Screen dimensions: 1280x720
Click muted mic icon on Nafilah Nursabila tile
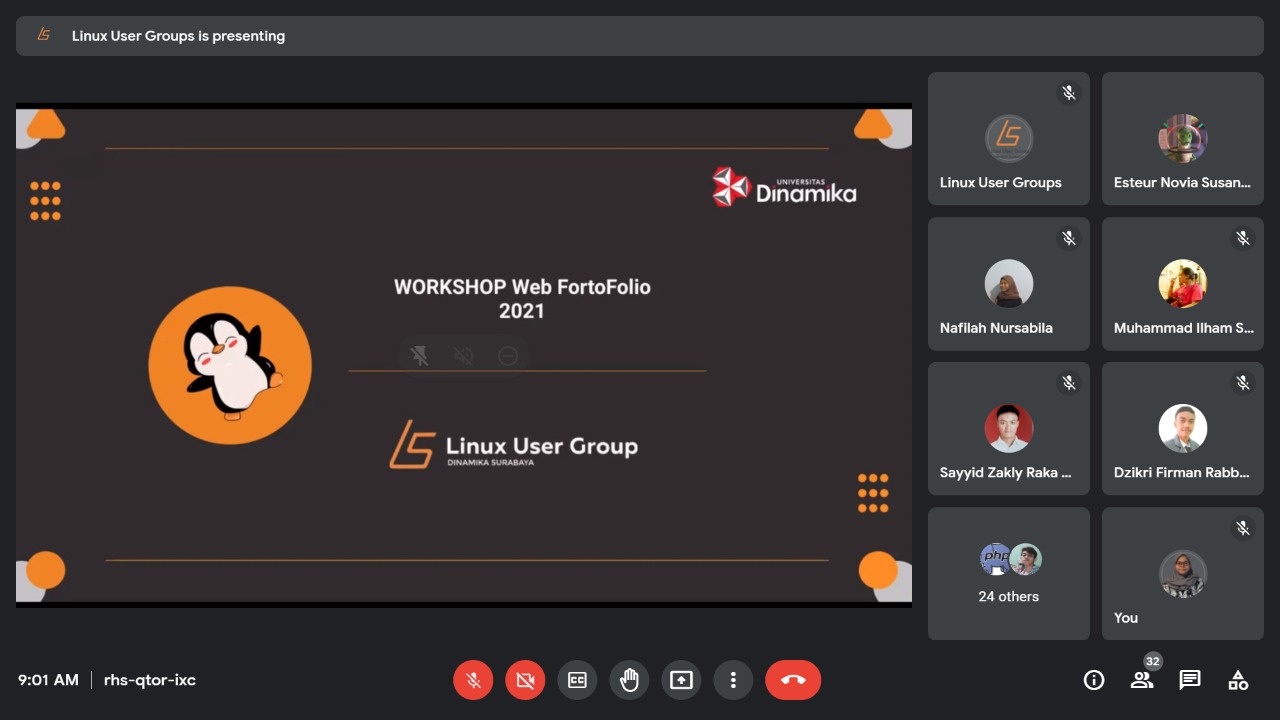click(x=1069, y=238)
